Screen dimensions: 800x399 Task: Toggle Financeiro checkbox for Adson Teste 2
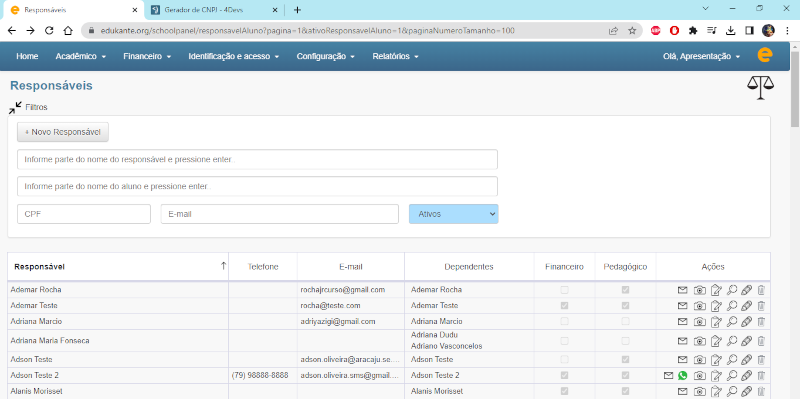point(564,375)
